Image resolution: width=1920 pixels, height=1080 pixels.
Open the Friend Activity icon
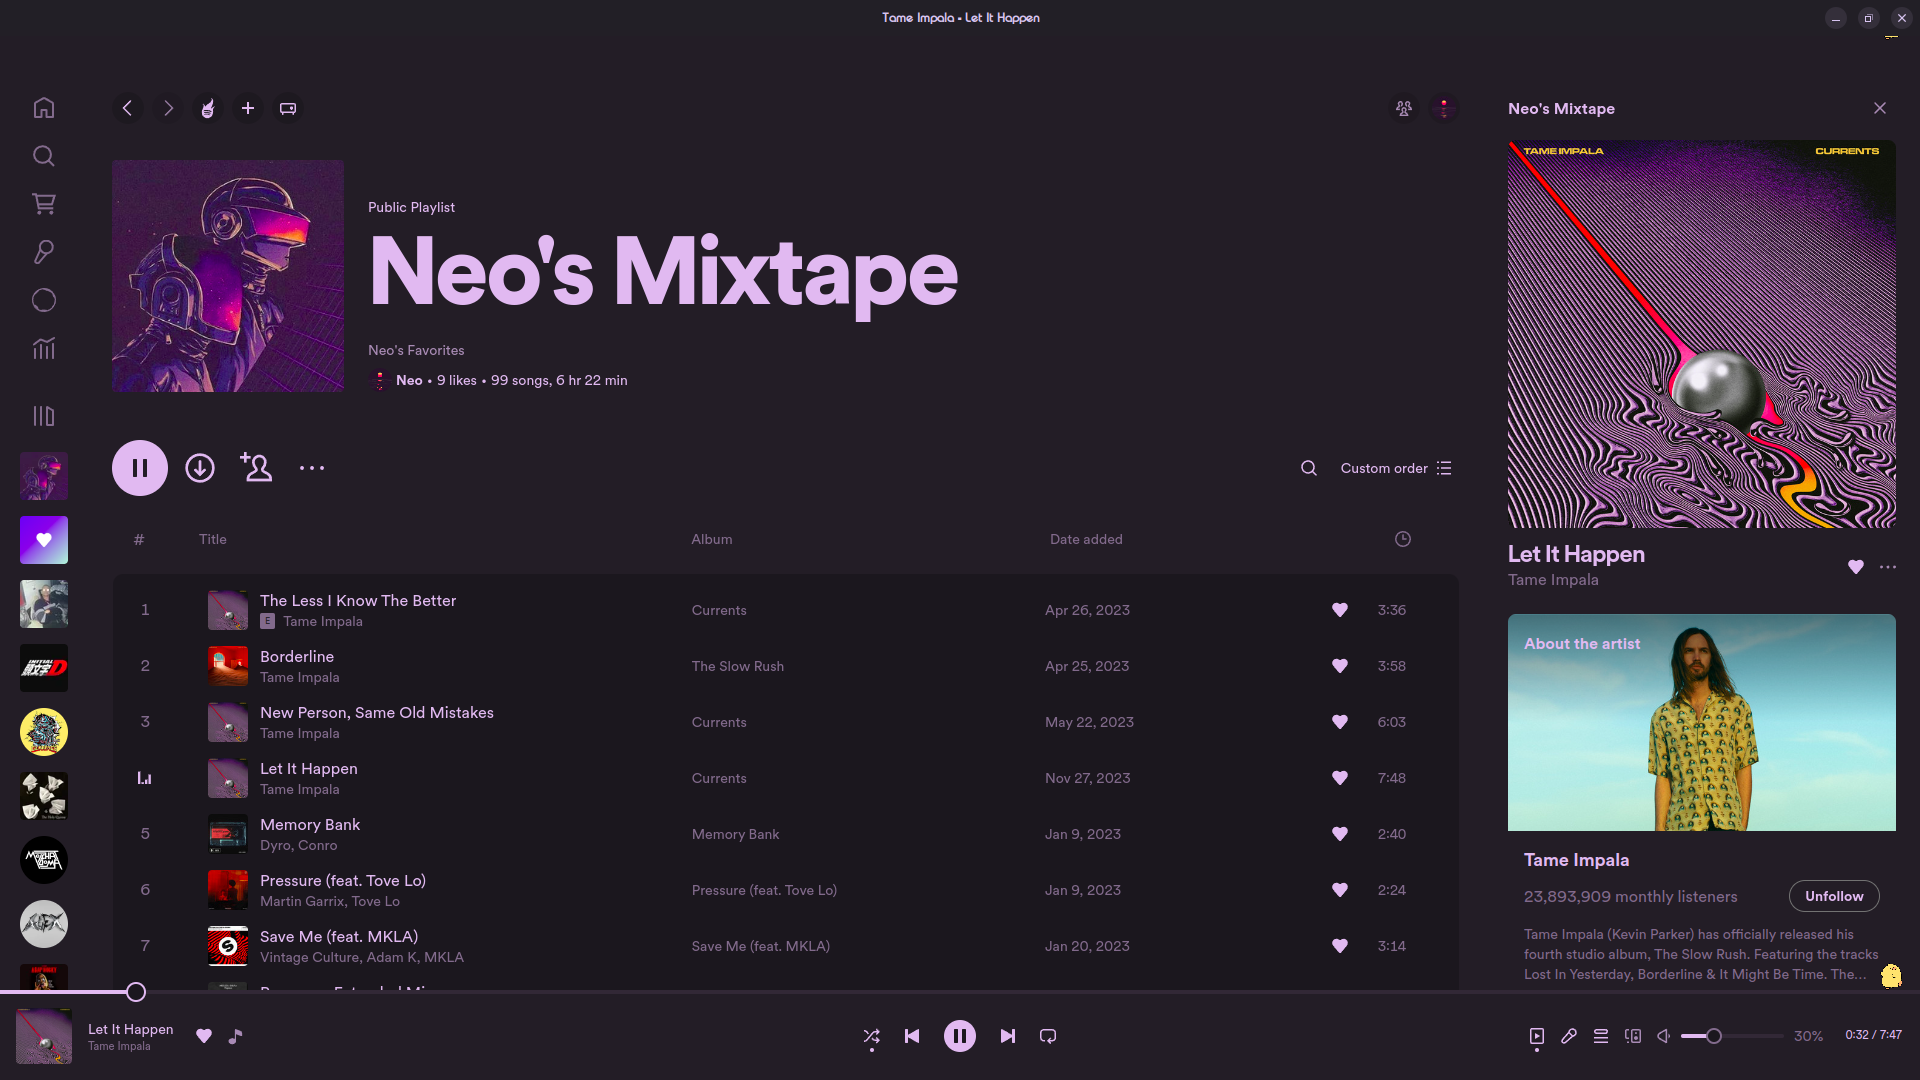[x=1404, y=108]
